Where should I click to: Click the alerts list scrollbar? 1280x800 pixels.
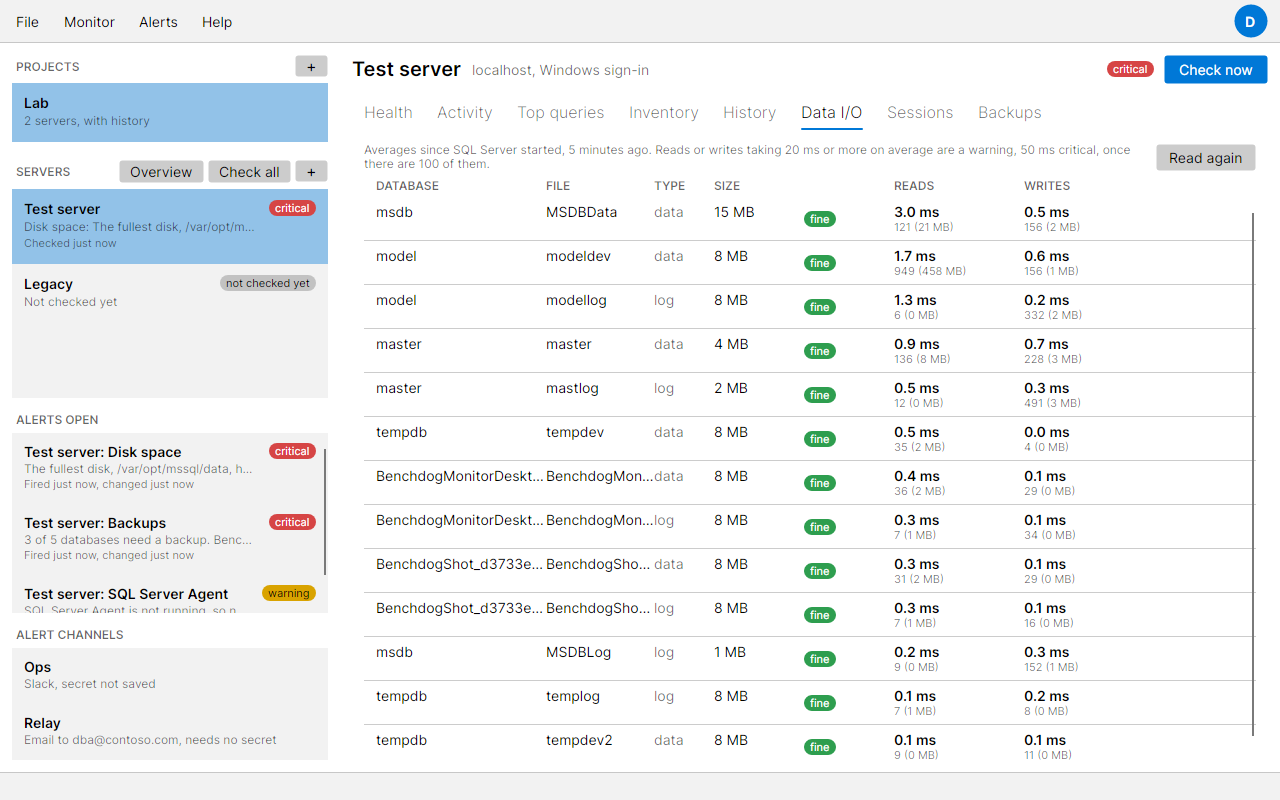point(325,512)
